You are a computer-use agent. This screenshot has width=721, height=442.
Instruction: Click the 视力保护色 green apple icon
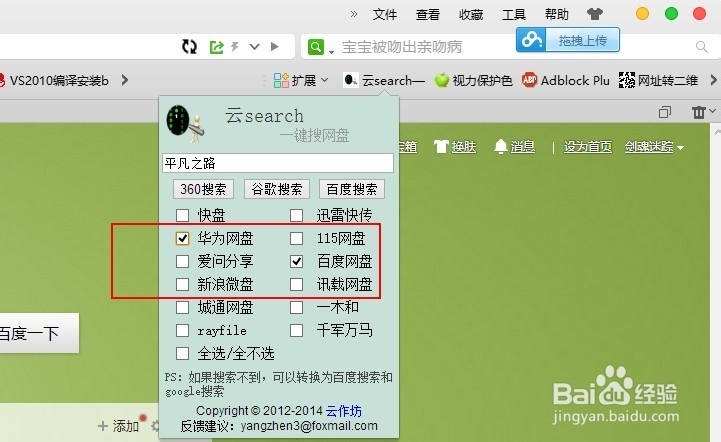441,80
